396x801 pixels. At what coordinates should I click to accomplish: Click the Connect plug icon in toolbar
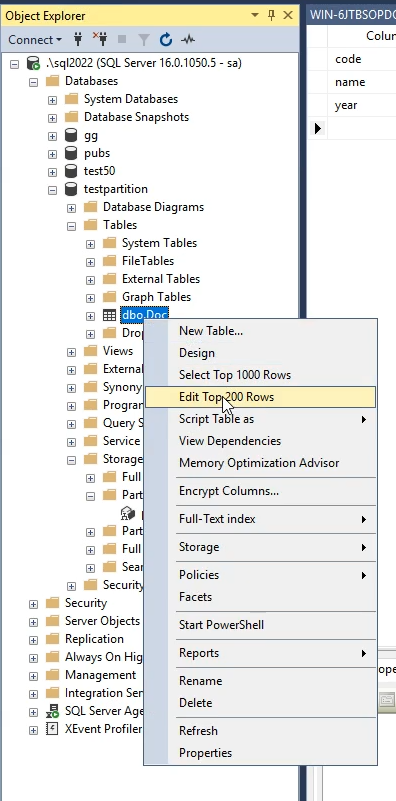pyautogui.click(x=78, y=39)
